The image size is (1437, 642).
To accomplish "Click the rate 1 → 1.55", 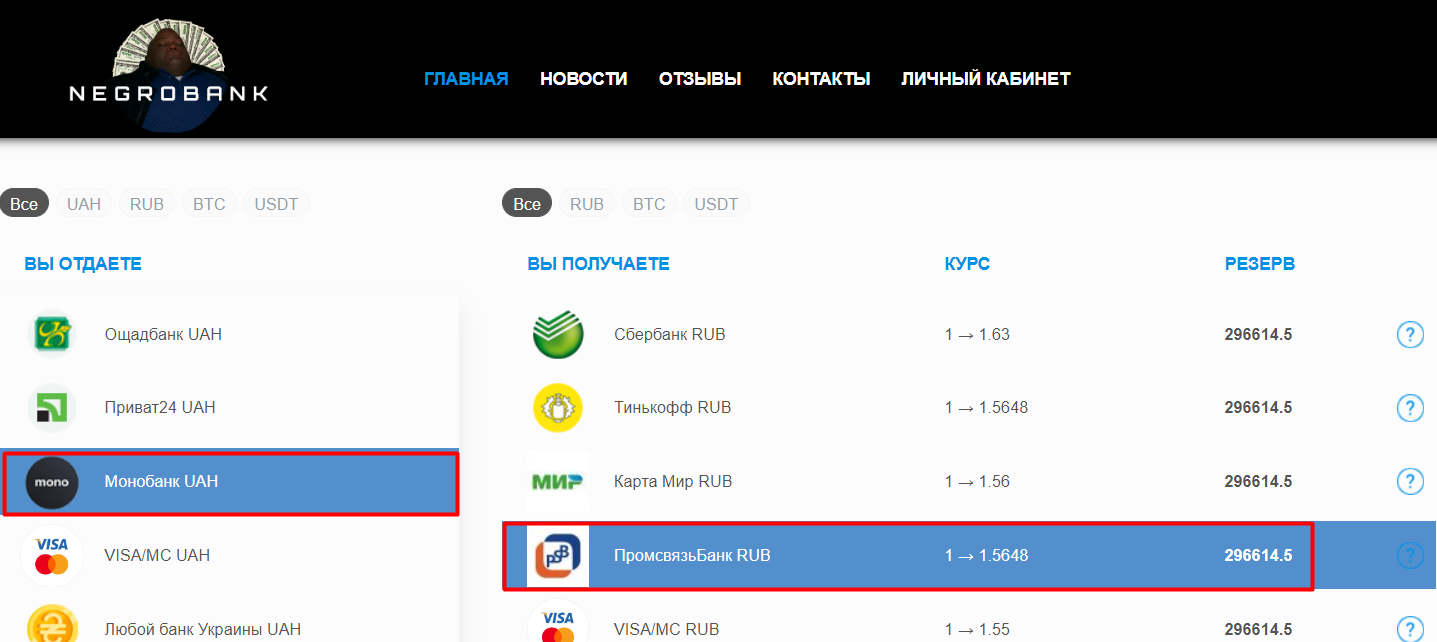I will click(977, 630).
